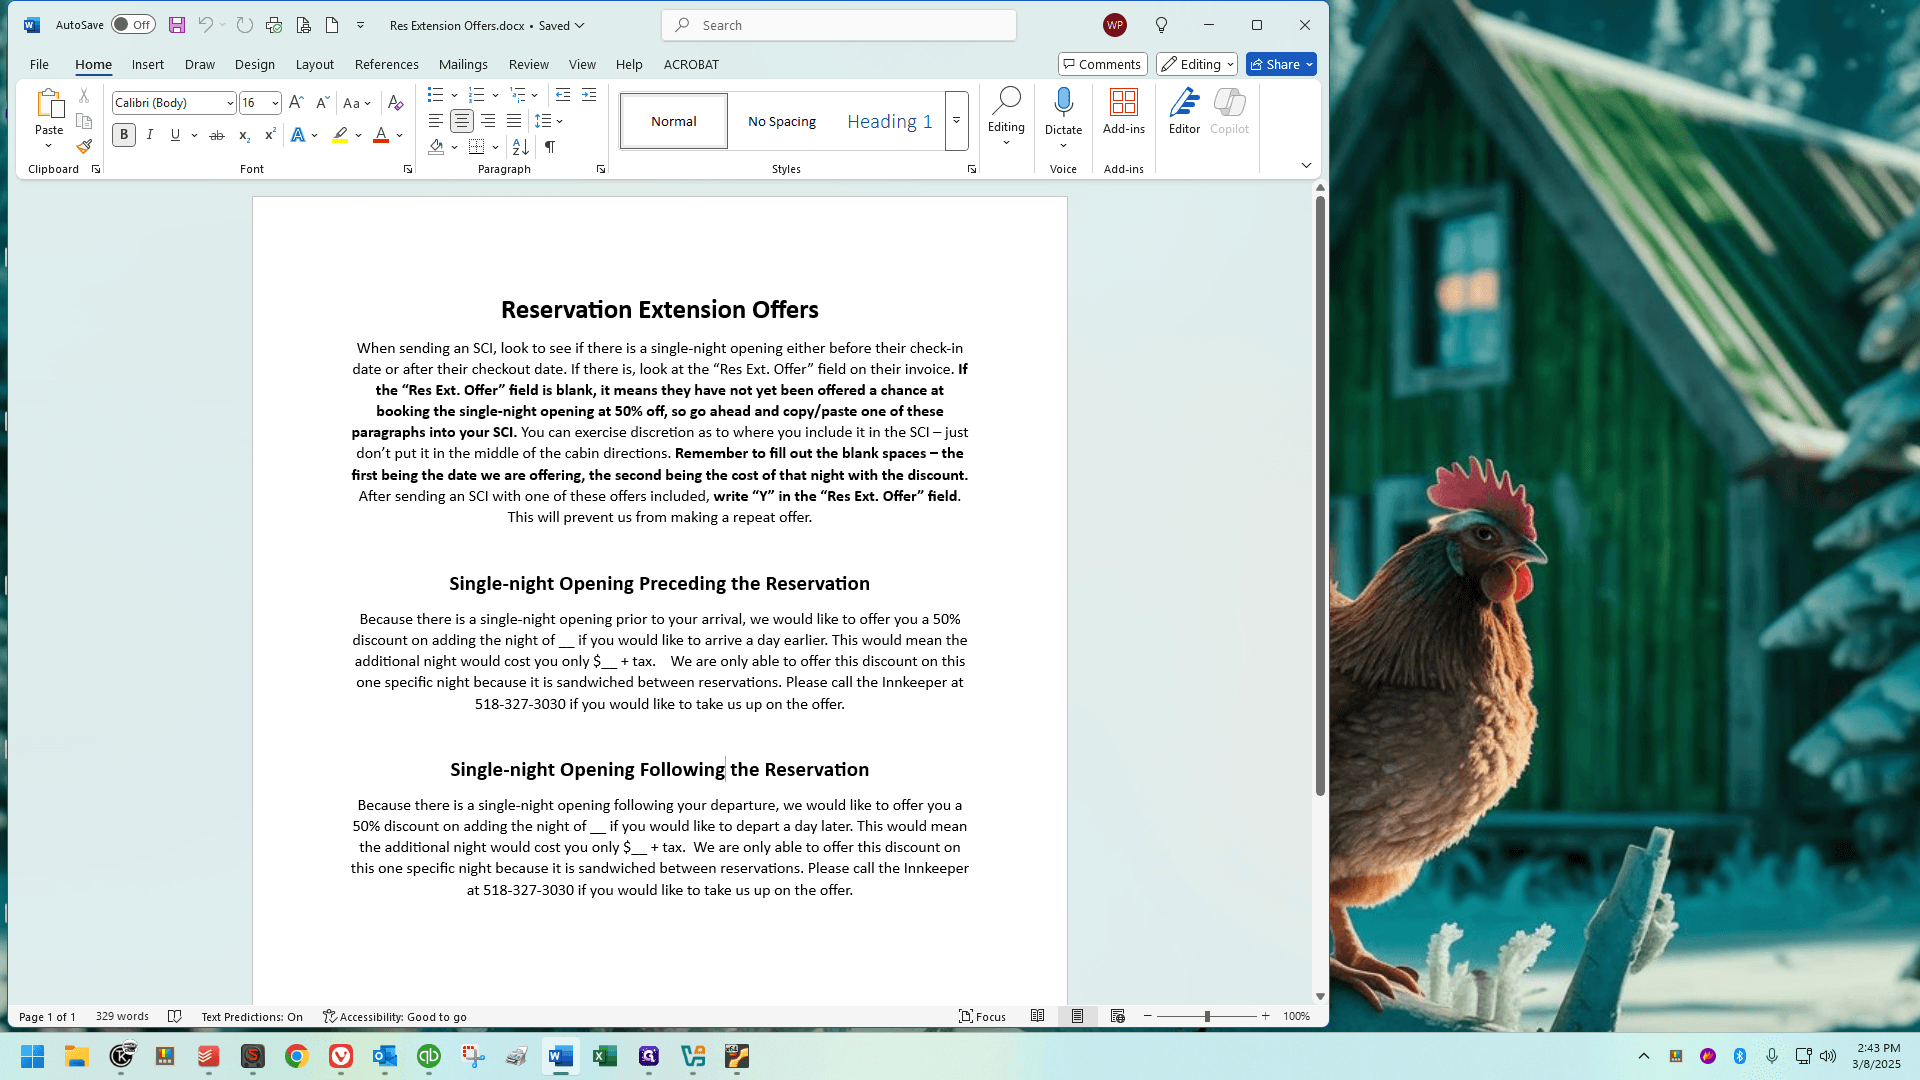Image resolution: width=1920 pixels, height=1080 pixels.
Task: Switch to Read Mode view in status bar
Action: [1037, 1016]
